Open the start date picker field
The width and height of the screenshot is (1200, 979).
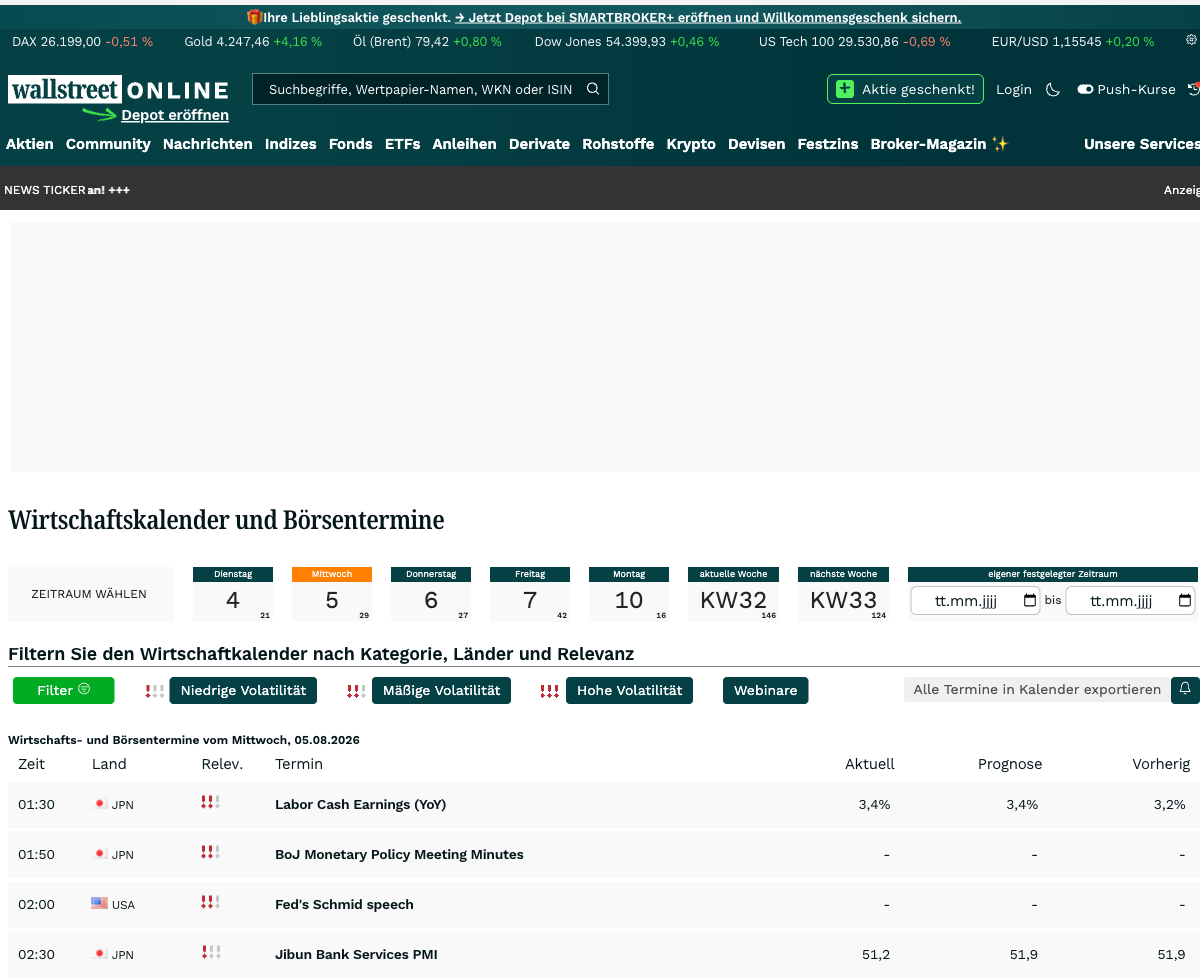[x=975, y=601]
